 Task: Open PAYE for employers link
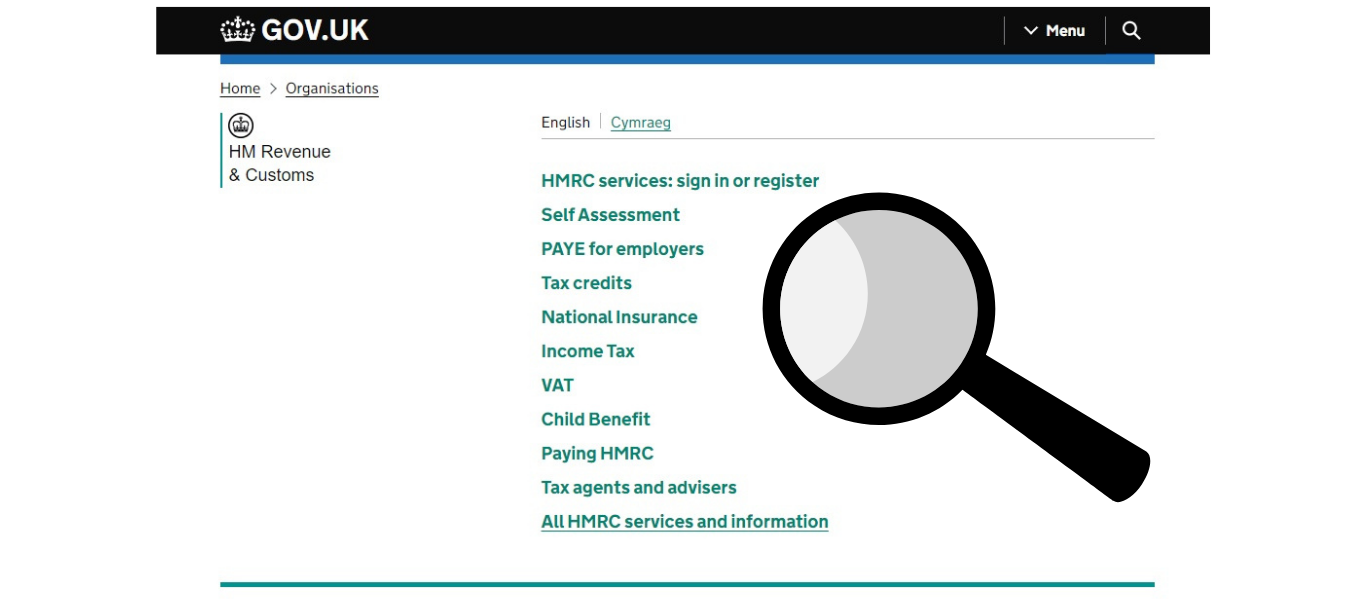point(622,249)
